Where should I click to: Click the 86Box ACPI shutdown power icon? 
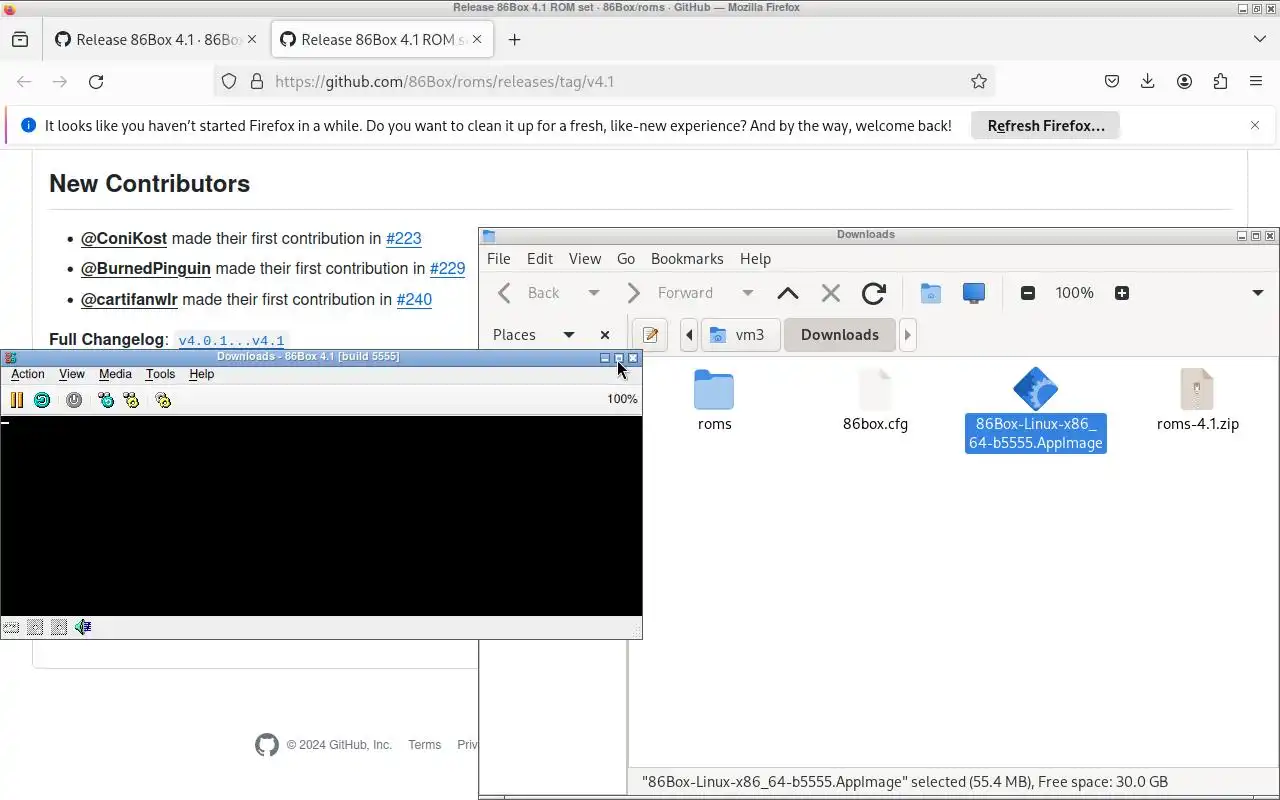point(74,400)
